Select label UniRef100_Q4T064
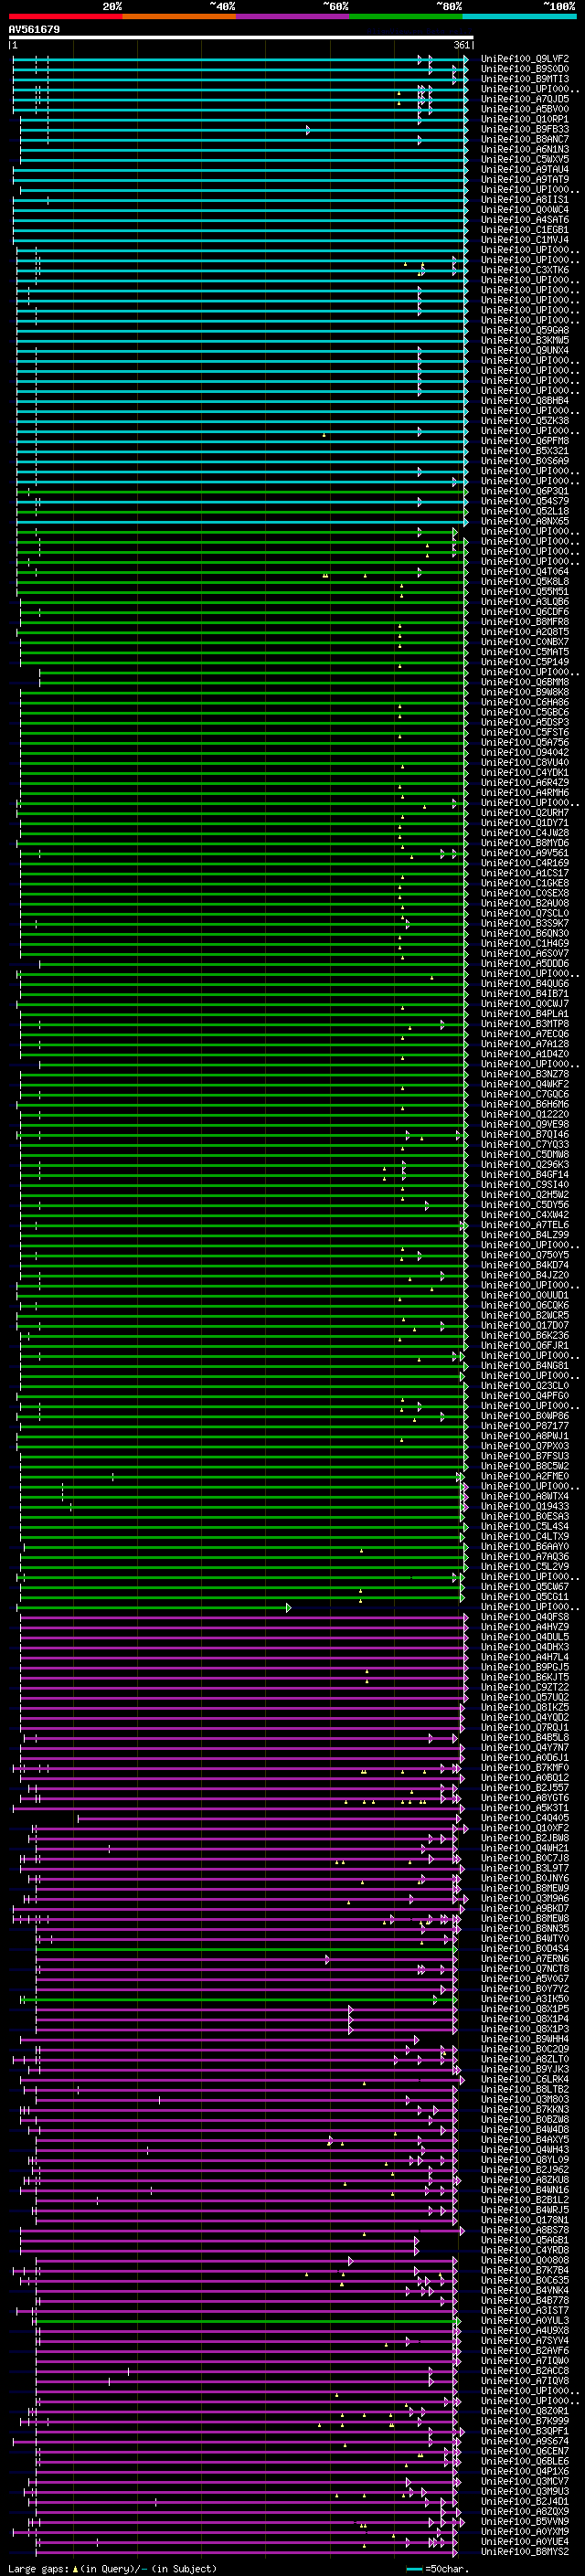Viewport: 585px width, 2576px height. 525,572
